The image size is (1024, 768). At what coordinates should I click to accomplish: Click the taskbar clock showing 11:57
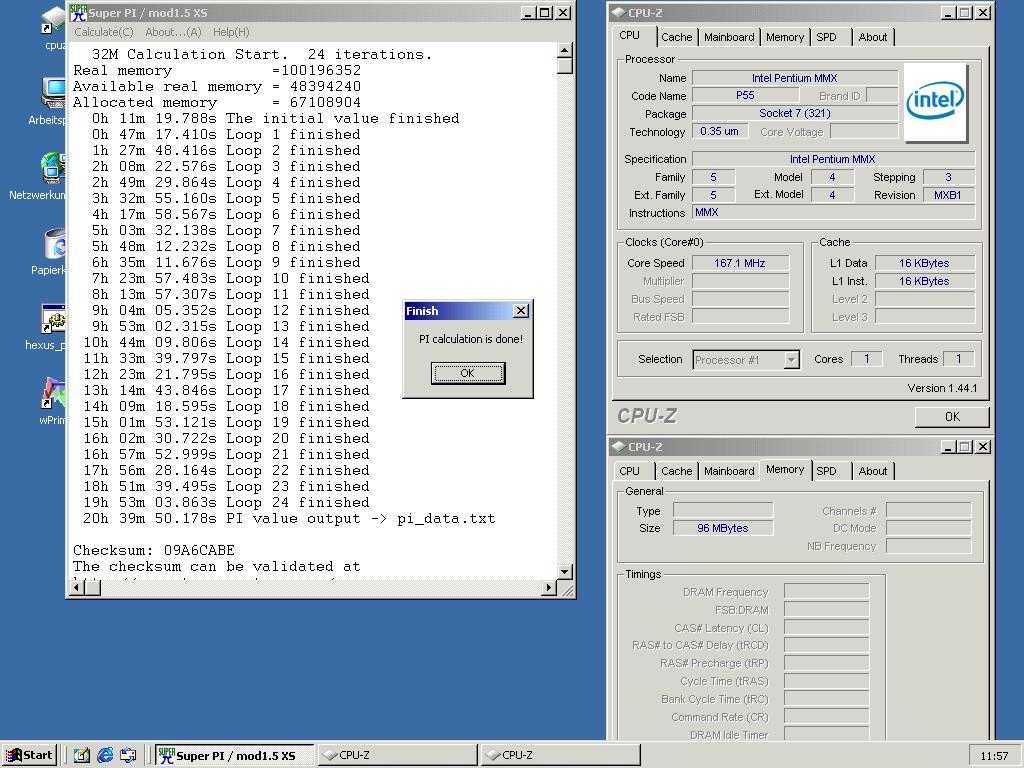coord(994,756)
